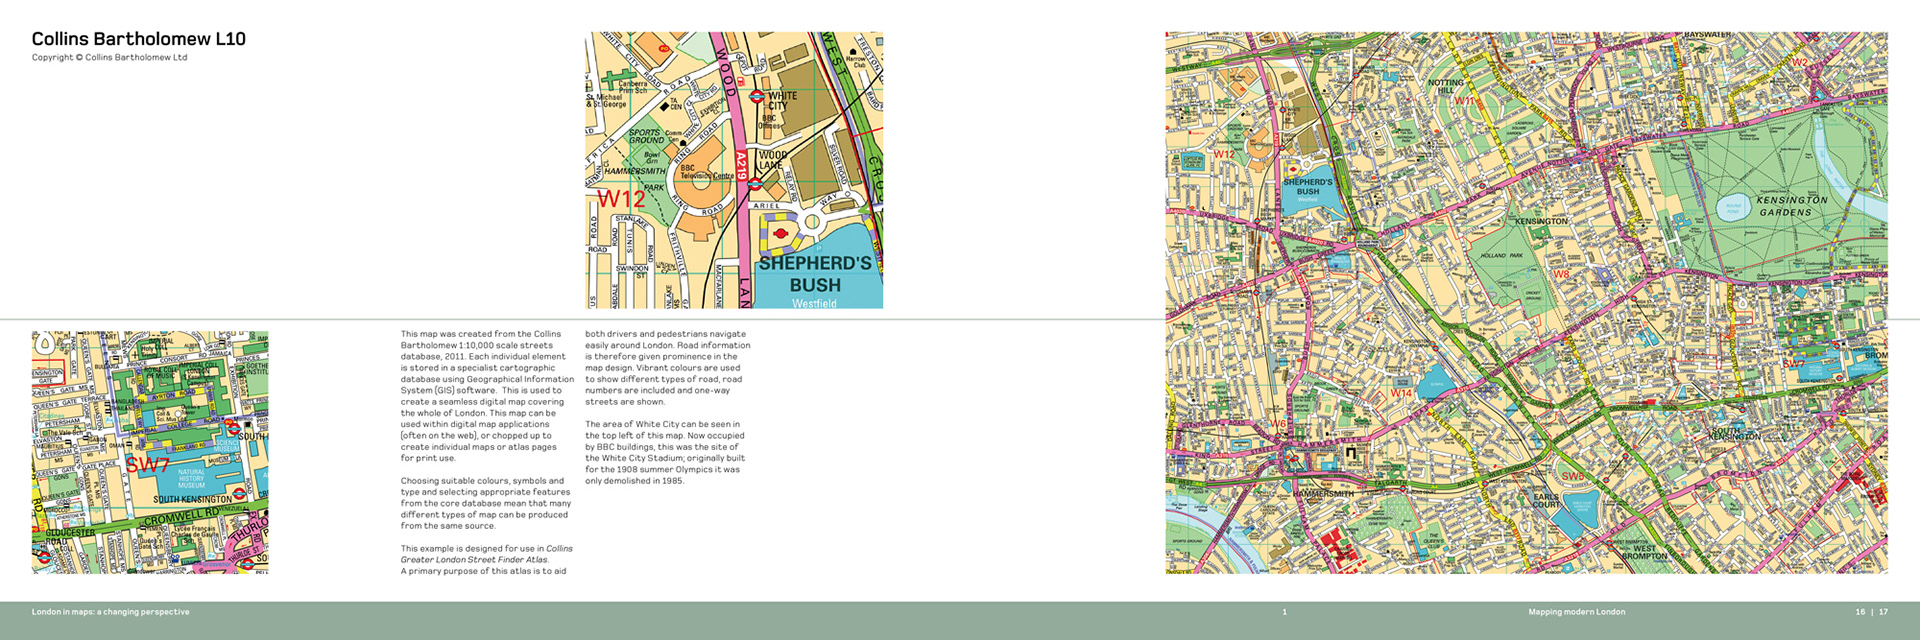Click the 'NATURAL HISTORY MUSEUM' label
Image resolution: width=1920 pixels, height=640 pixels.
pyautogui.click(x=191, y=478)
